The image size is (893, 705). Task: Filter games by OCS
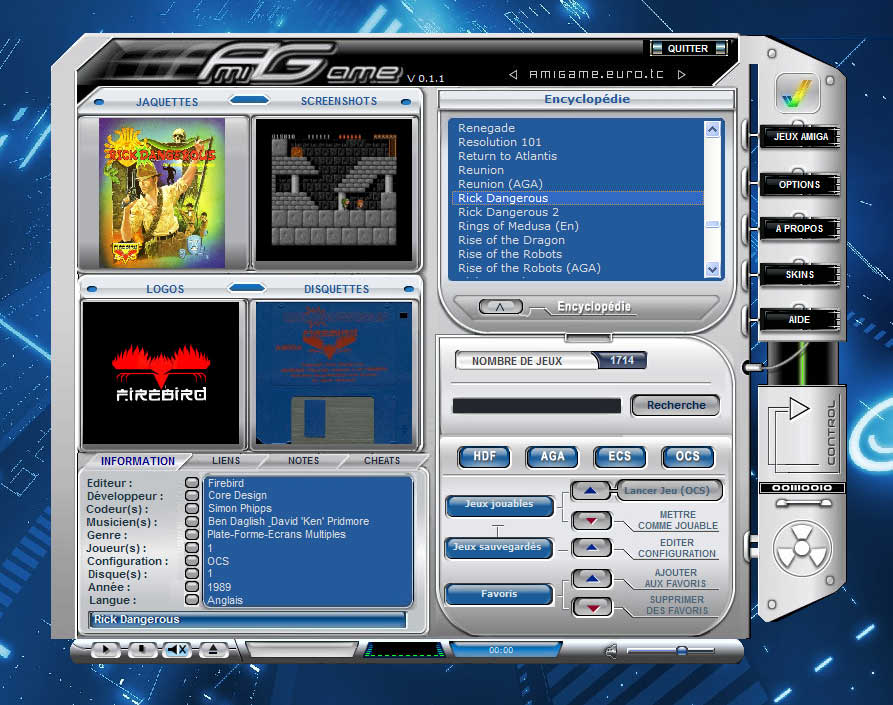click(687, 457)
